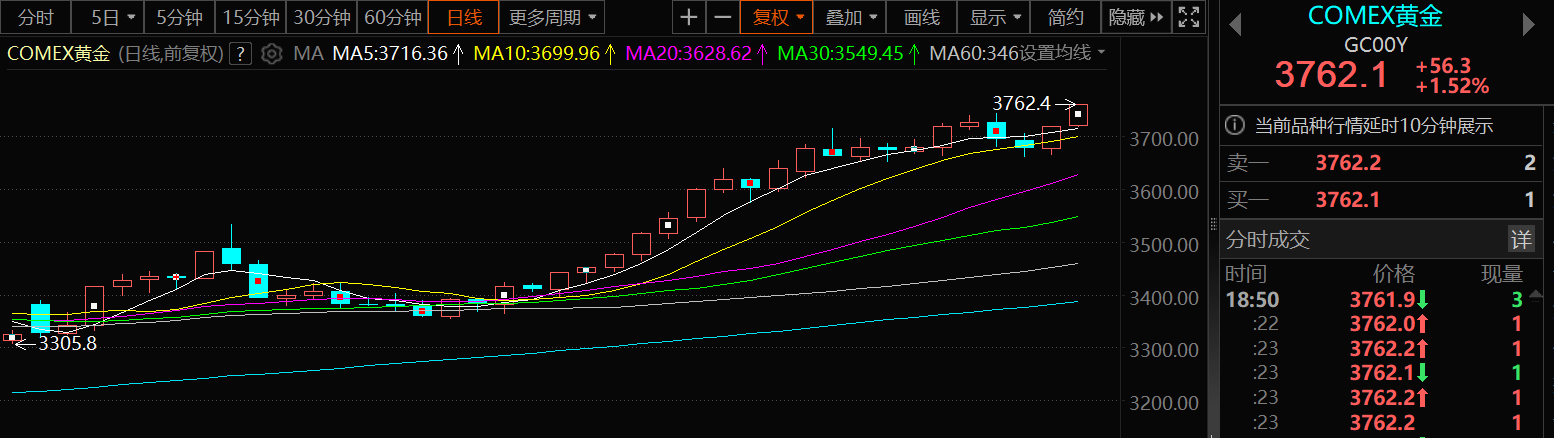This screenshot has width=1554, height=438.
Task: Enter fullscreen chart mode
Action: [1187, 18]
